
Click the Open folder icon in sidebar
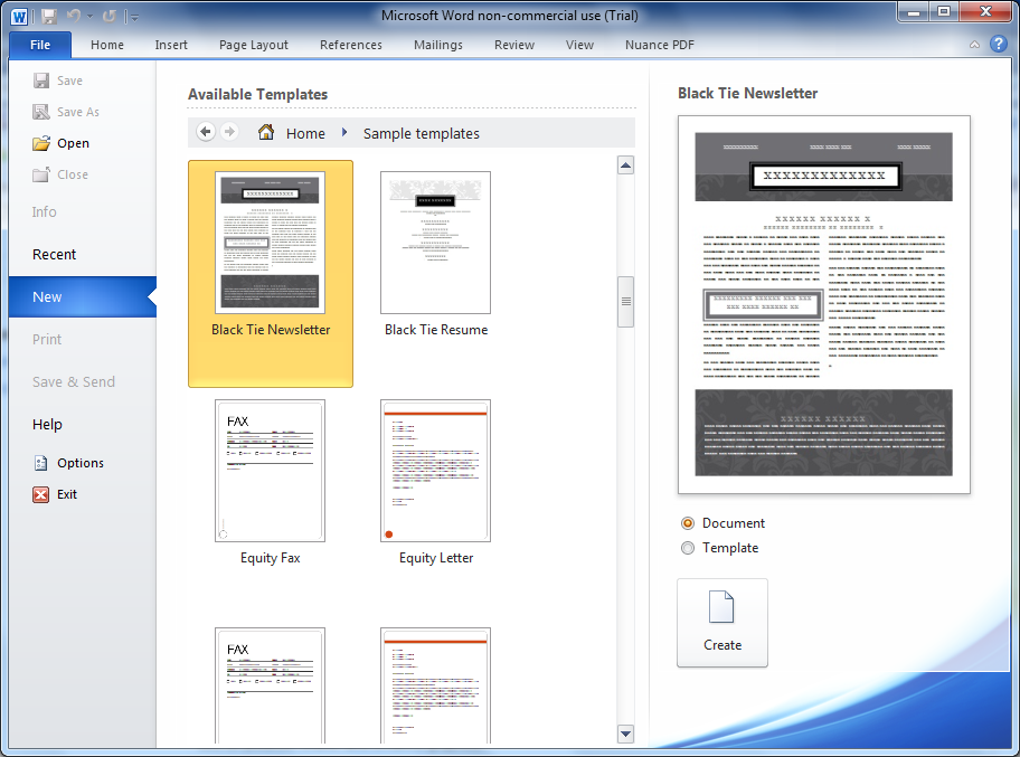tap(41, 143)
